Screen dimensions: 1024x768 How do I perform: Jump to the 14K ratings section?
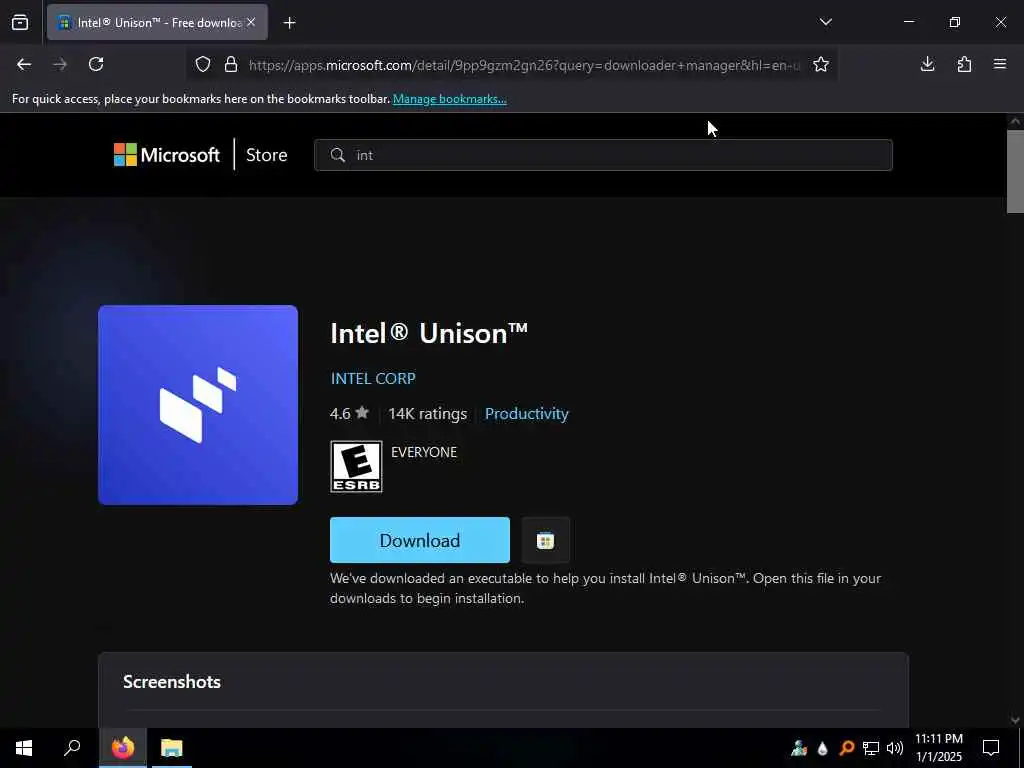point(427,414)
